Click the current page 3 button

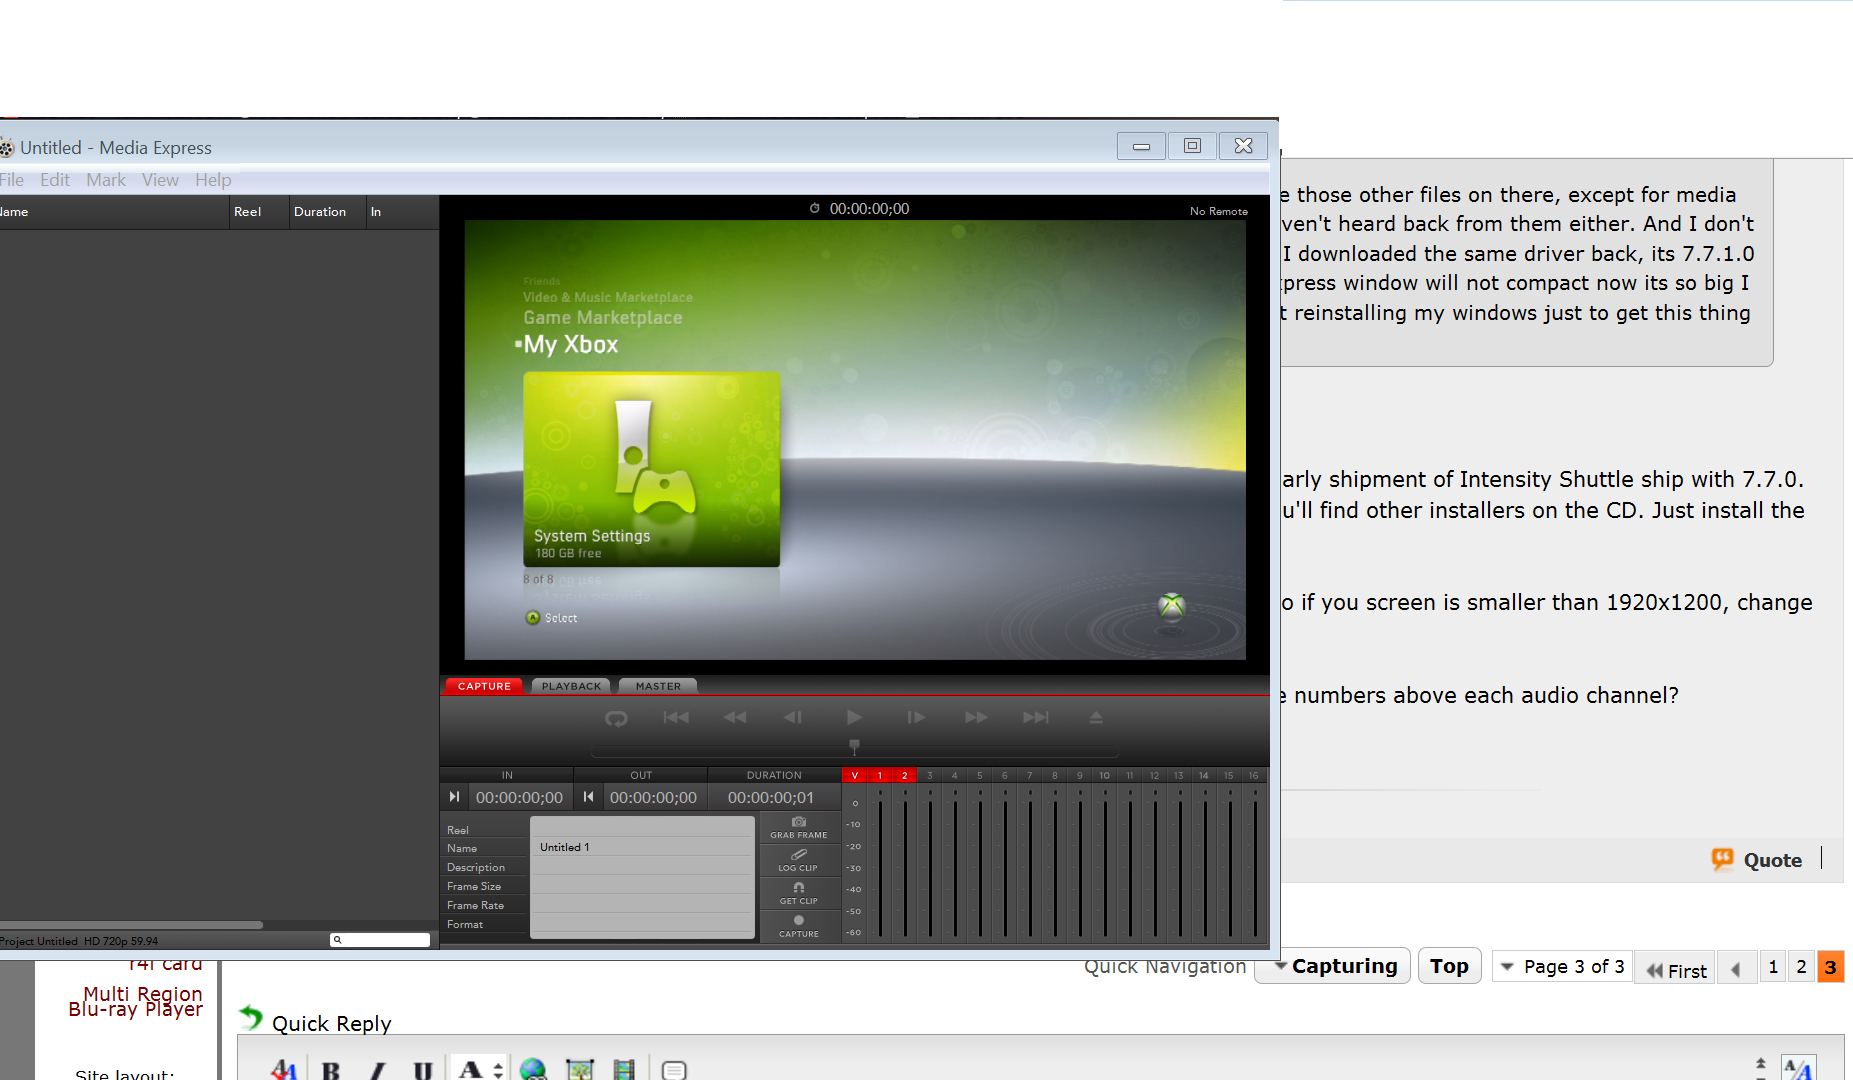tap(1830, 967)
